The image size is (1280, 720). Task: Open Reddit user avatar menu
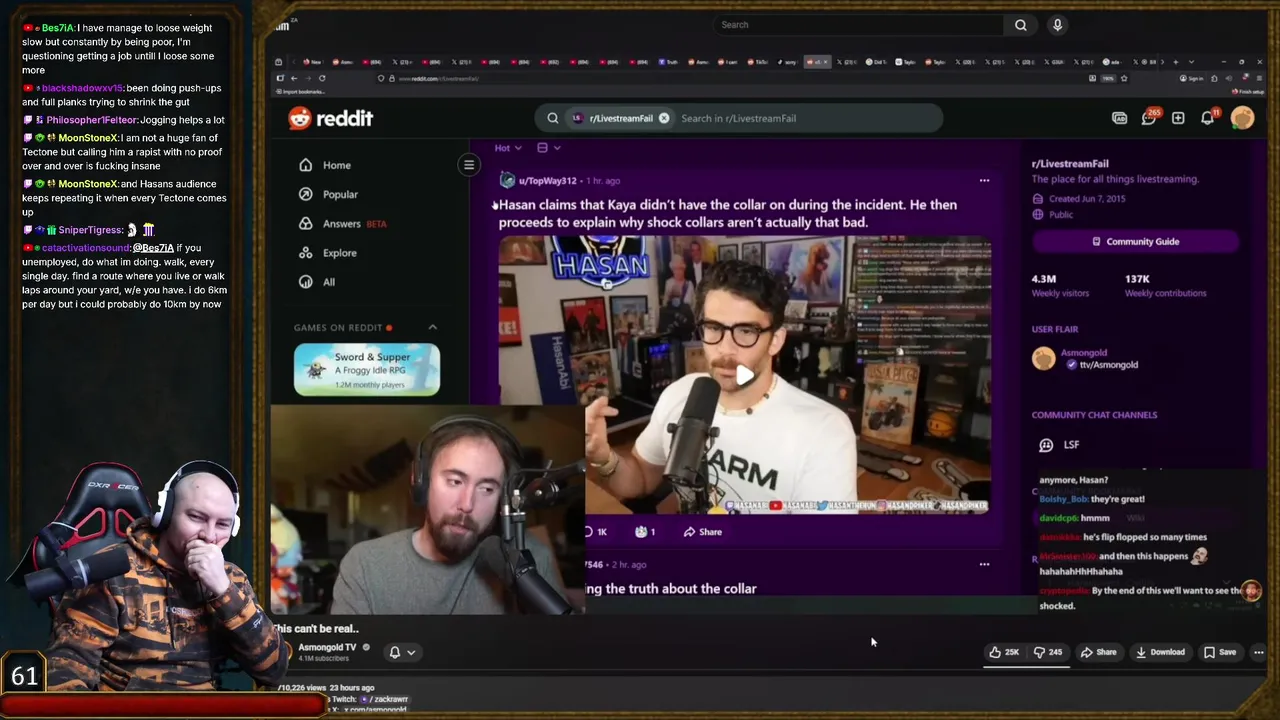[1242, 118]
